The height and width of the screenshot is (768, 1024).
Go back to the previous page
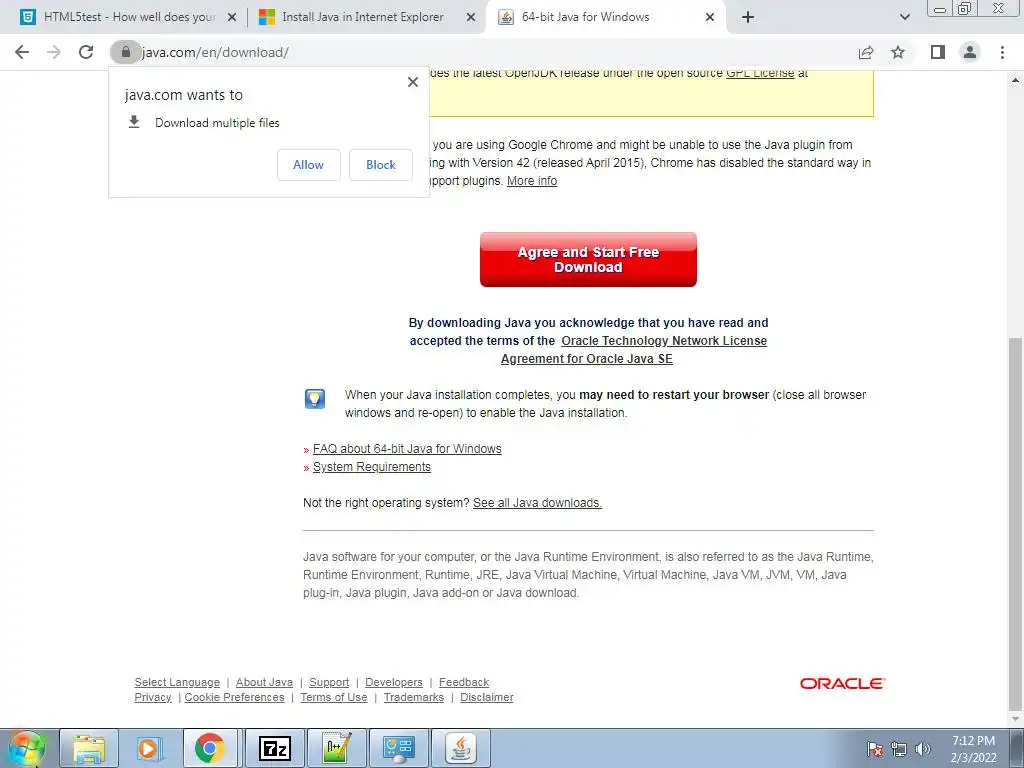tap(22, 52)
